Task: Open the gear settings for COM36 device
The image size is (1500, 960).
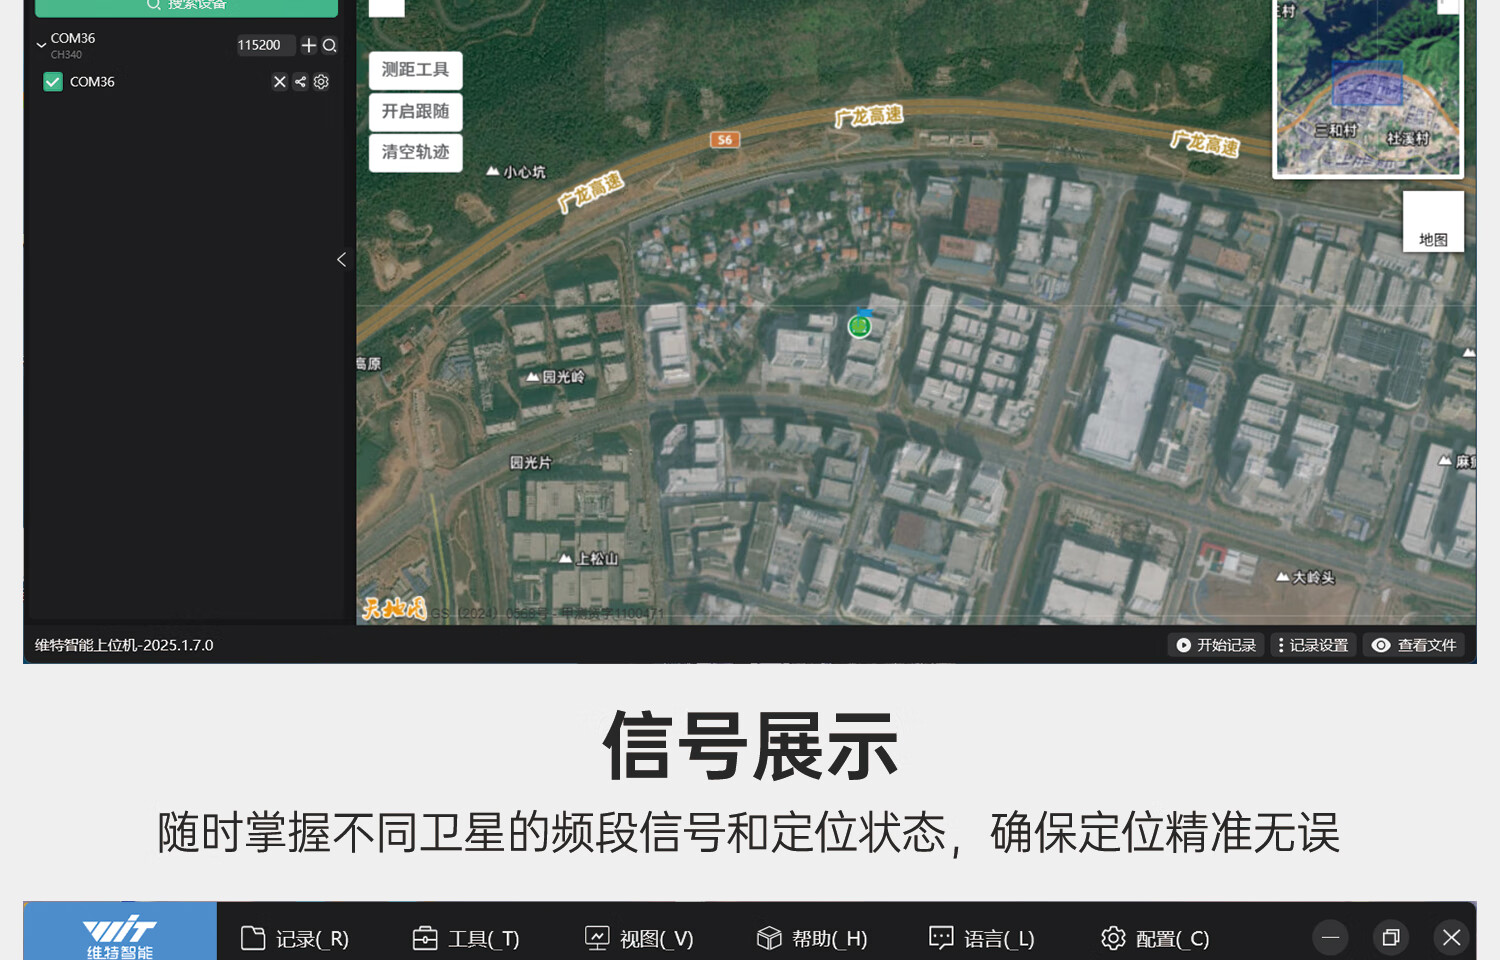Action: (x=321, y=82)
